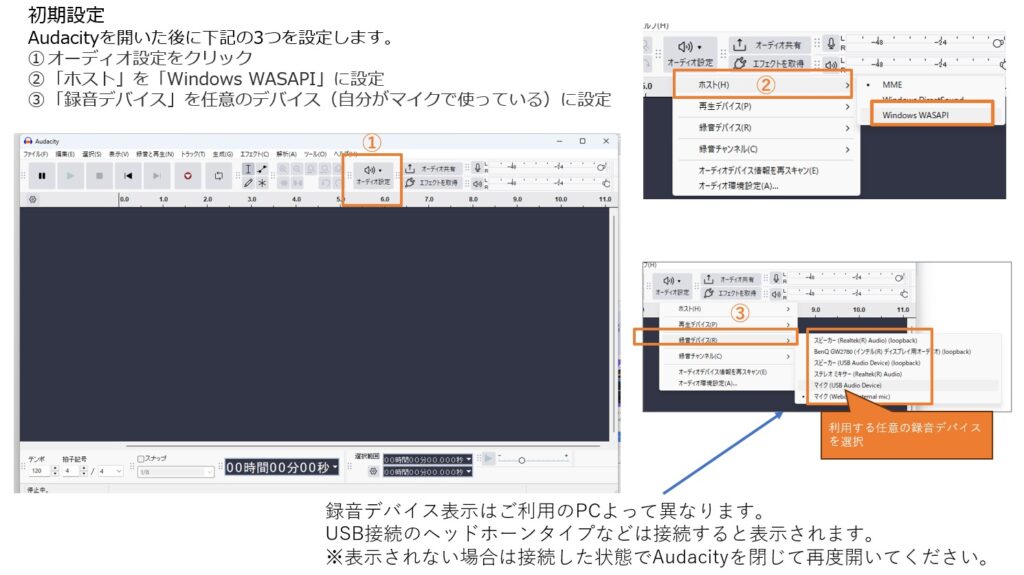Adjust the playback speed slider

pos(521,460)
